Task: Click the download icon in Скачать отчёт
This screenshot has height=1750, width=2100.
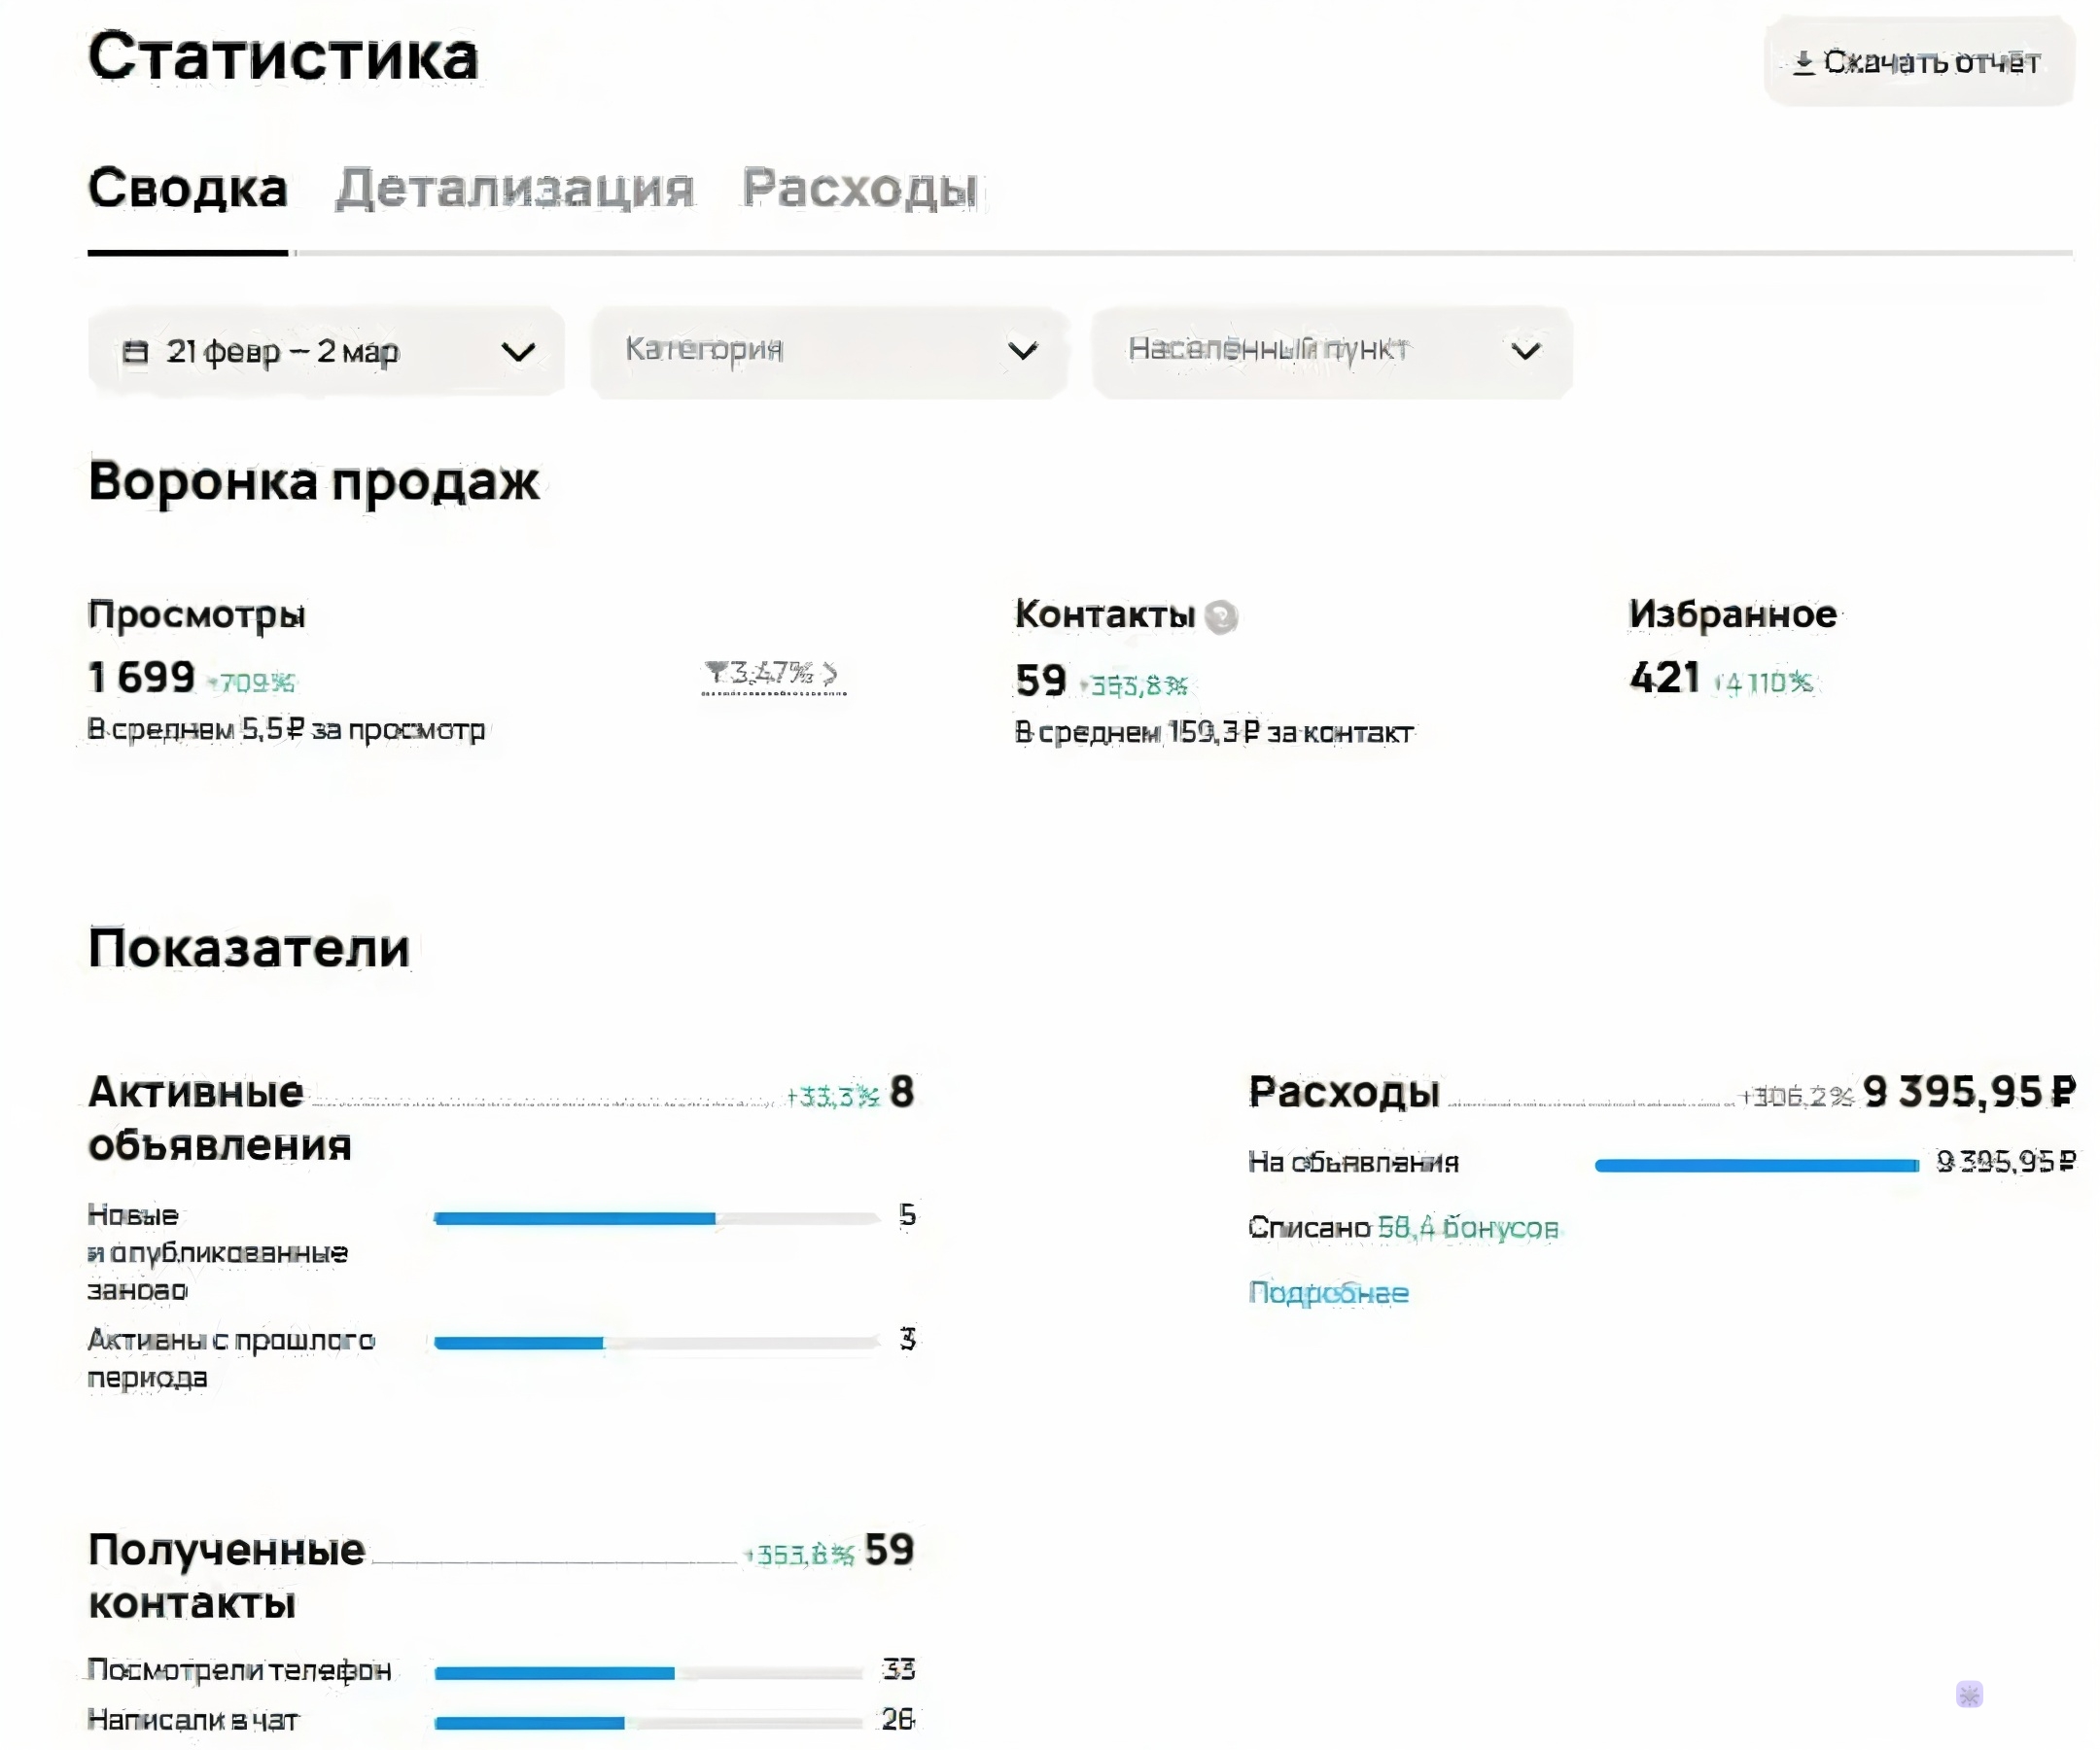Action: [1803, 62]
